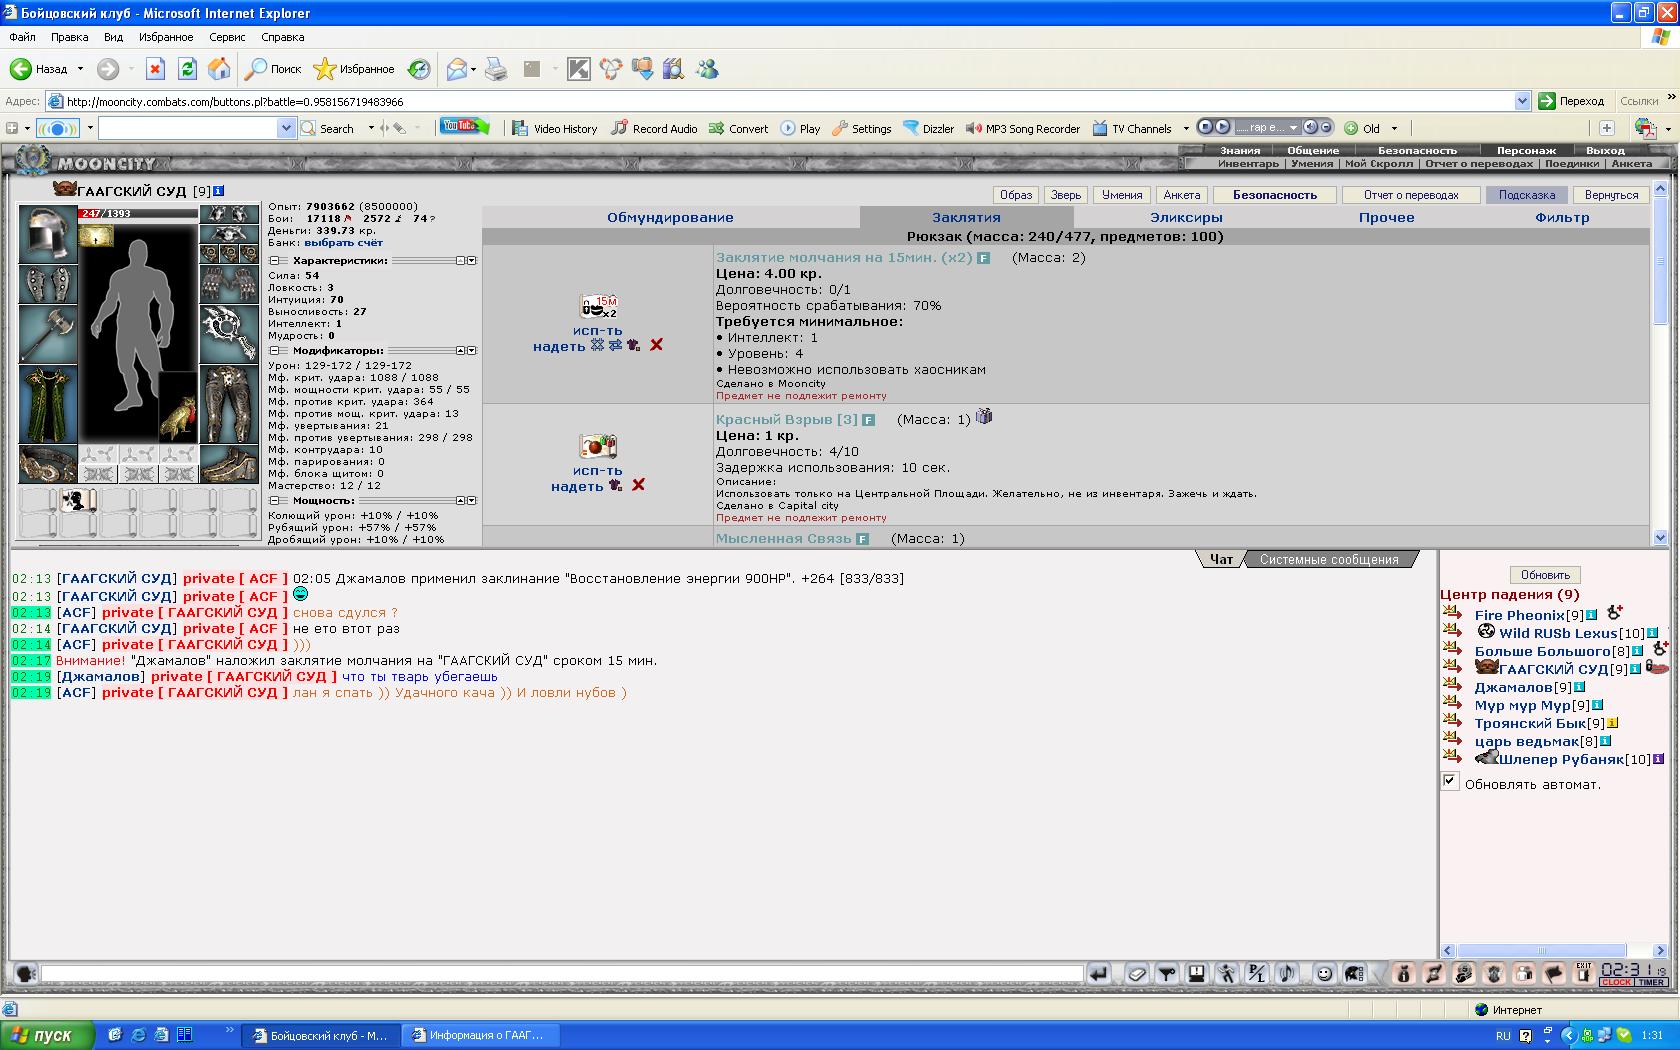Toggle the Обновлять автомат checkbox

tap(1450, 782)
